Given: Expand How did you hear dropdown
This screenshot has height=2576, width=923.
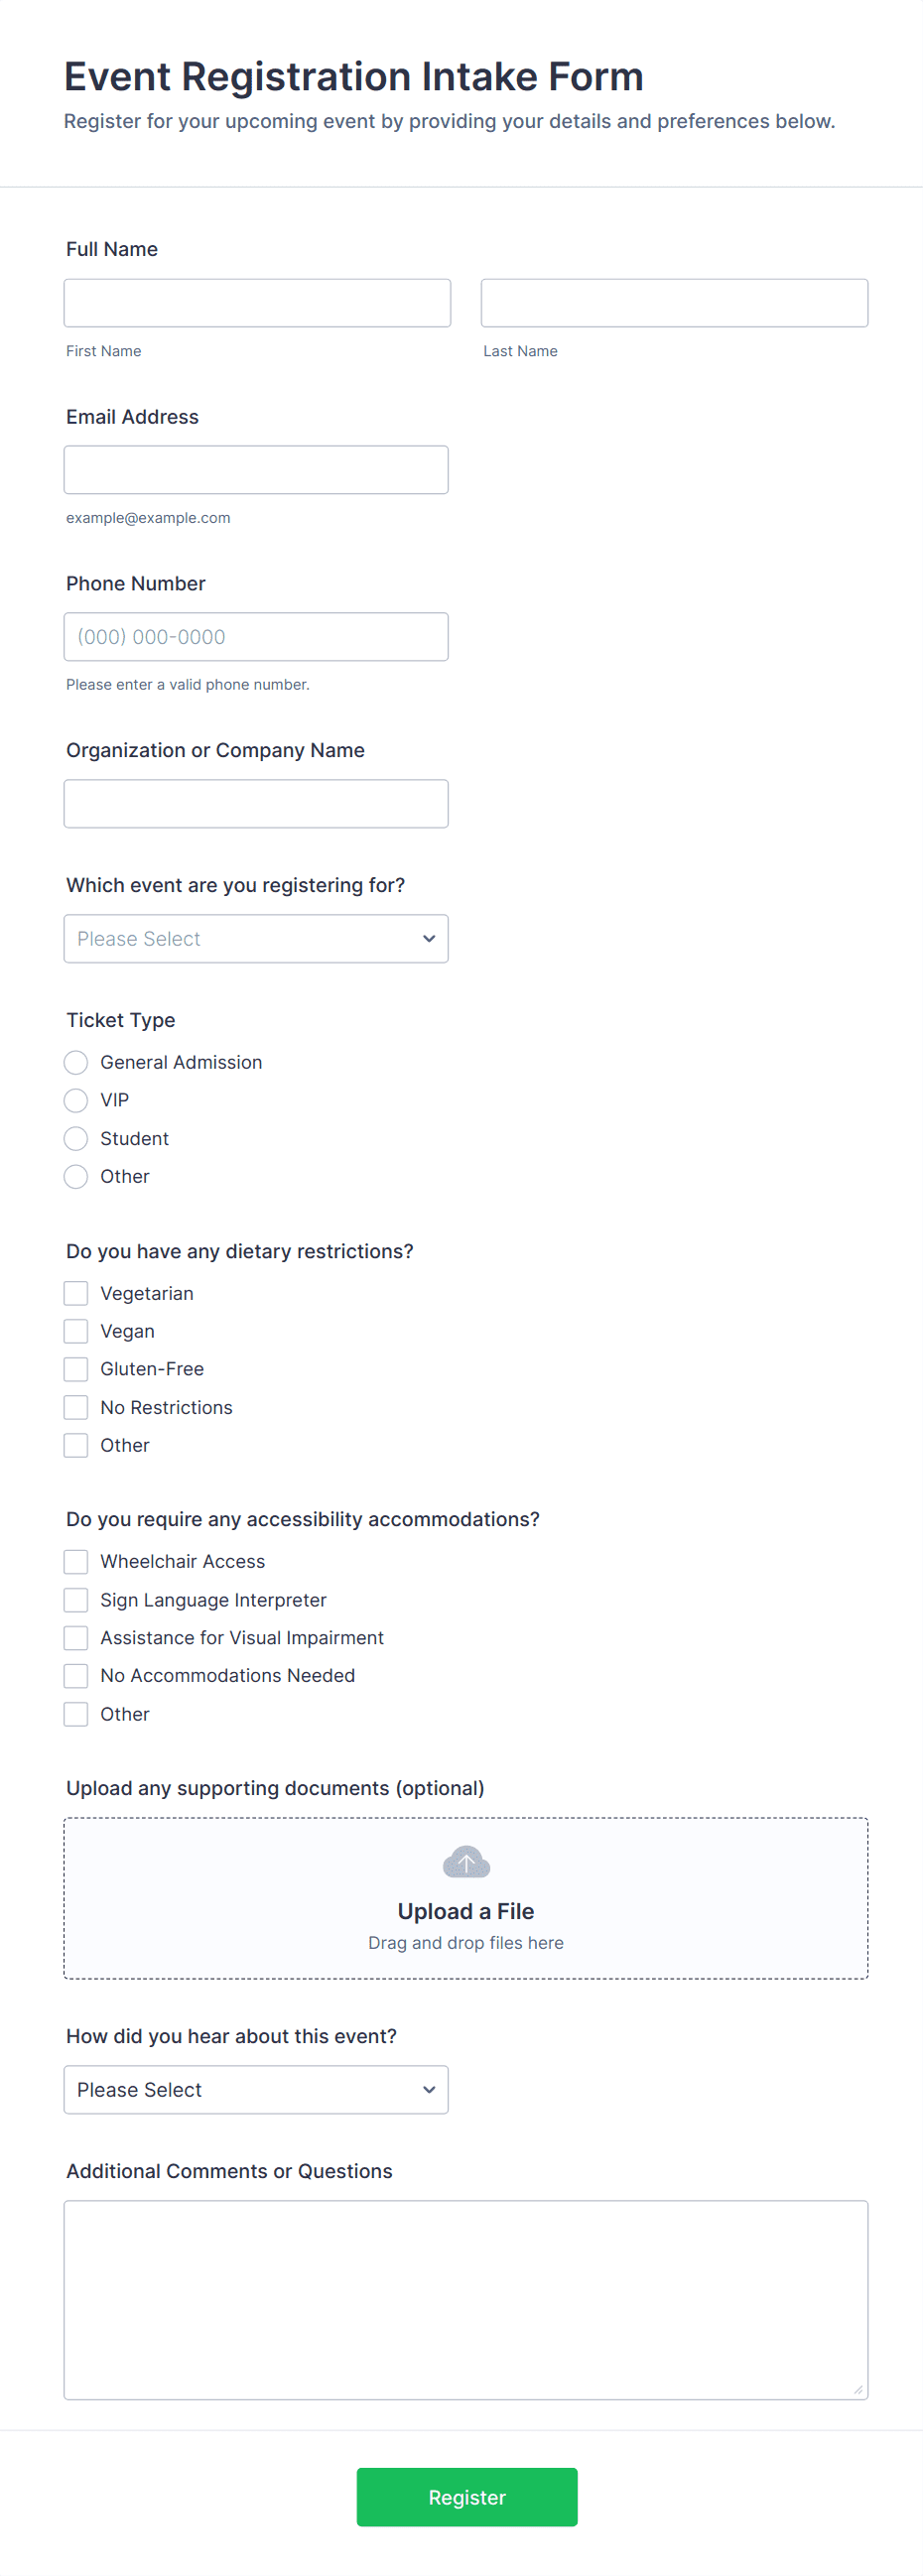Looking at the screenshot, I should coord(255,2090).
